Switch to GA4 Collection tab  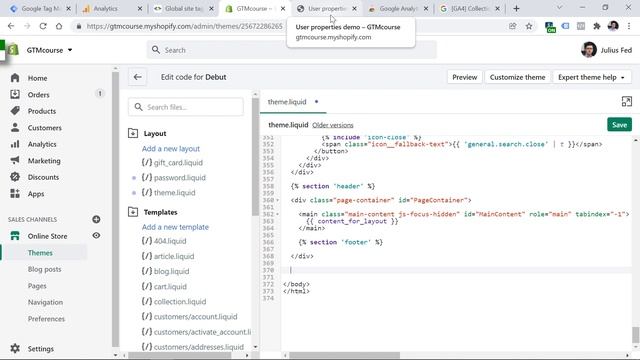(469, 8)
